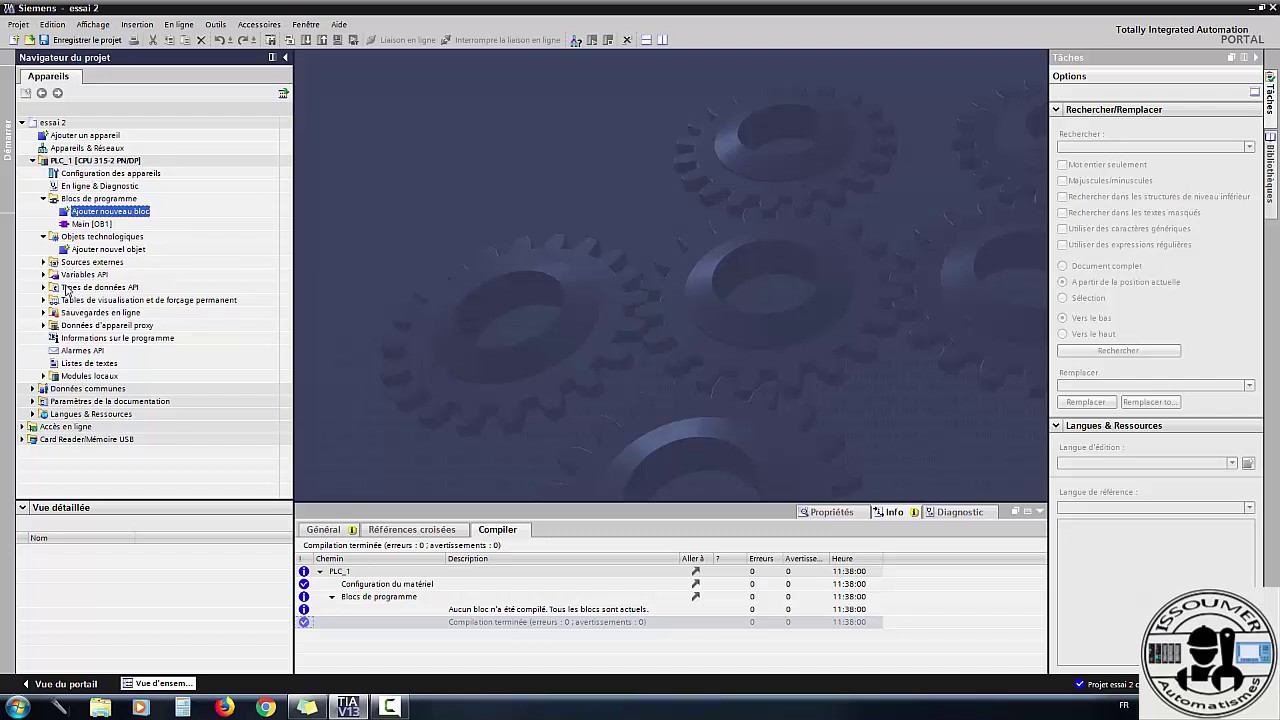This screenshot has height=720, width=1280.
Task: Click the Remplacer tout button
Action: (1151, 402)
